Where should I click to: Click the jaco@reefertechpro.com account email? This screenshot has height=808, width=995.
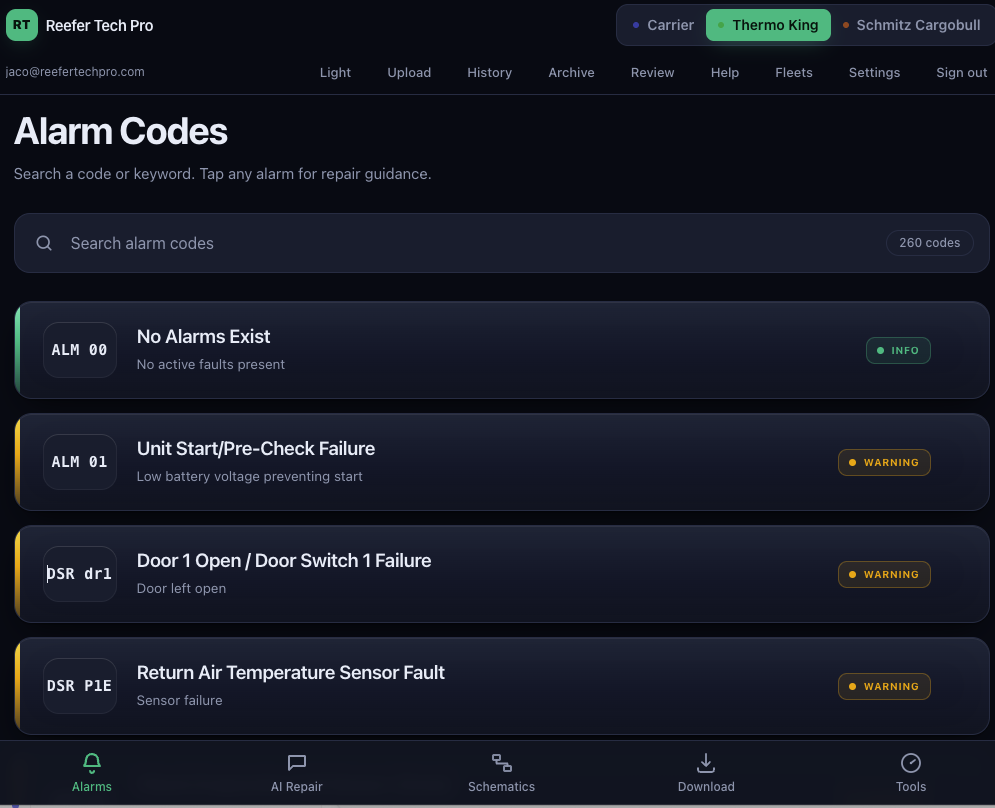[75, 72]
